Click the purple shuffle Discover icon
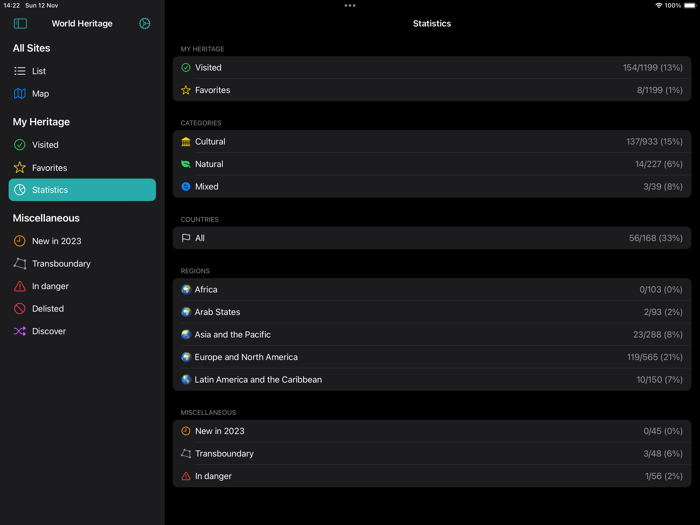This screenshot has width=700, height=525. [x=20, y=331]
